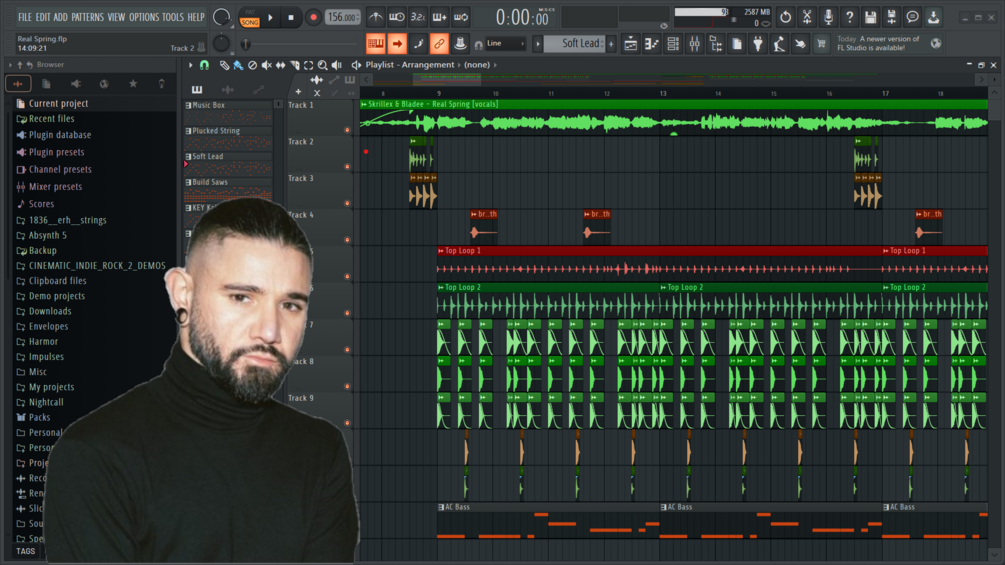The width and height of the screenshot is (1005, 565).
Task: Toggle the recording countdown icon
Action: click(418, 17)
